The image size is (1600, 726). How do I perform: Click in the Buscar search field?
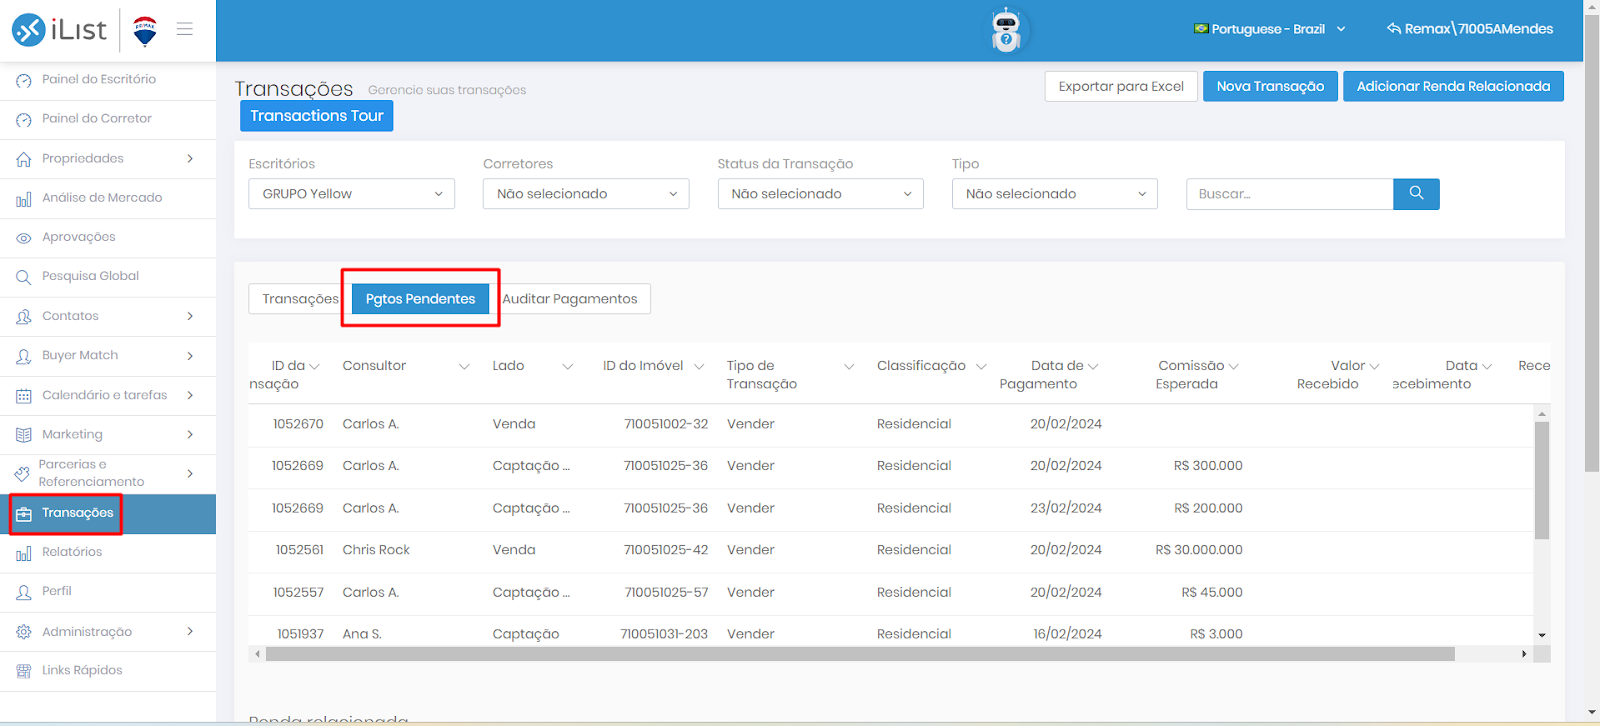pos(1289,194)
